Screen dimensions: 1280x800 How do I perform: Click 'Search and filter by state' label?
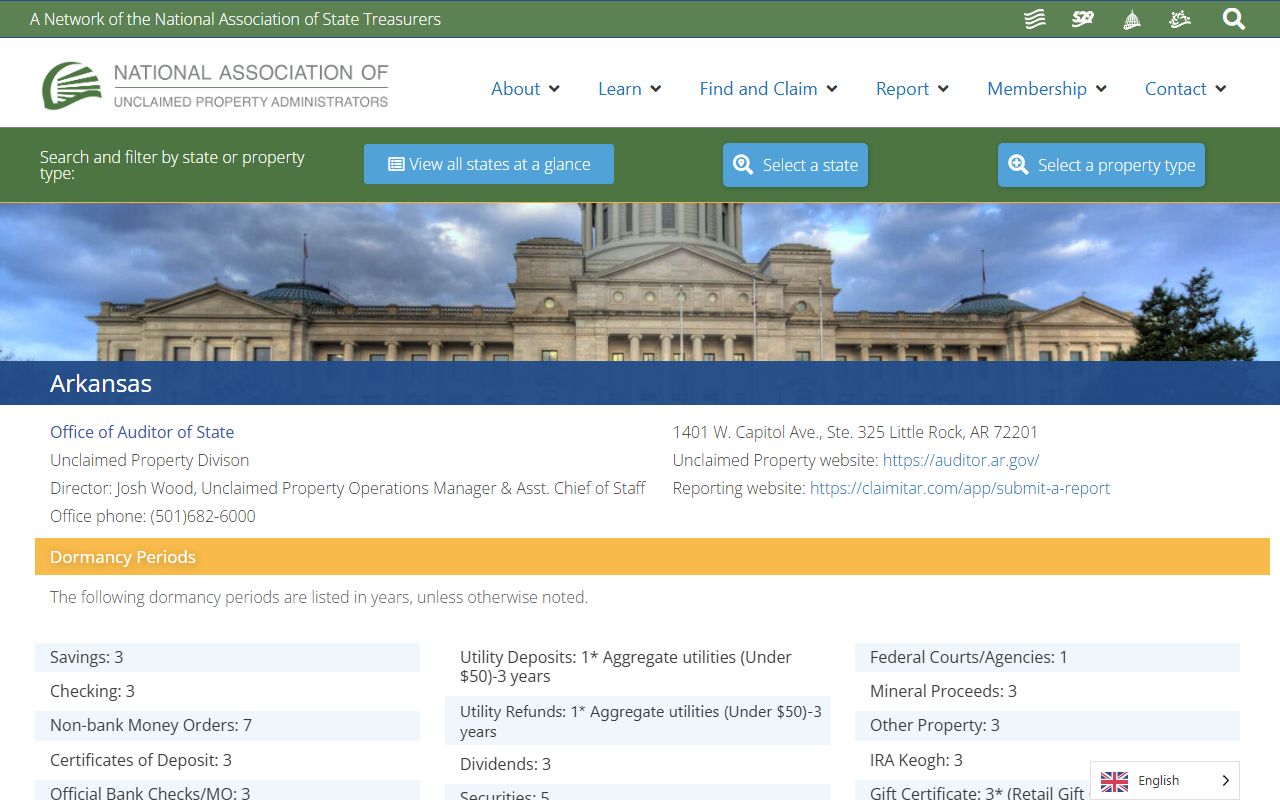[172, 165]
